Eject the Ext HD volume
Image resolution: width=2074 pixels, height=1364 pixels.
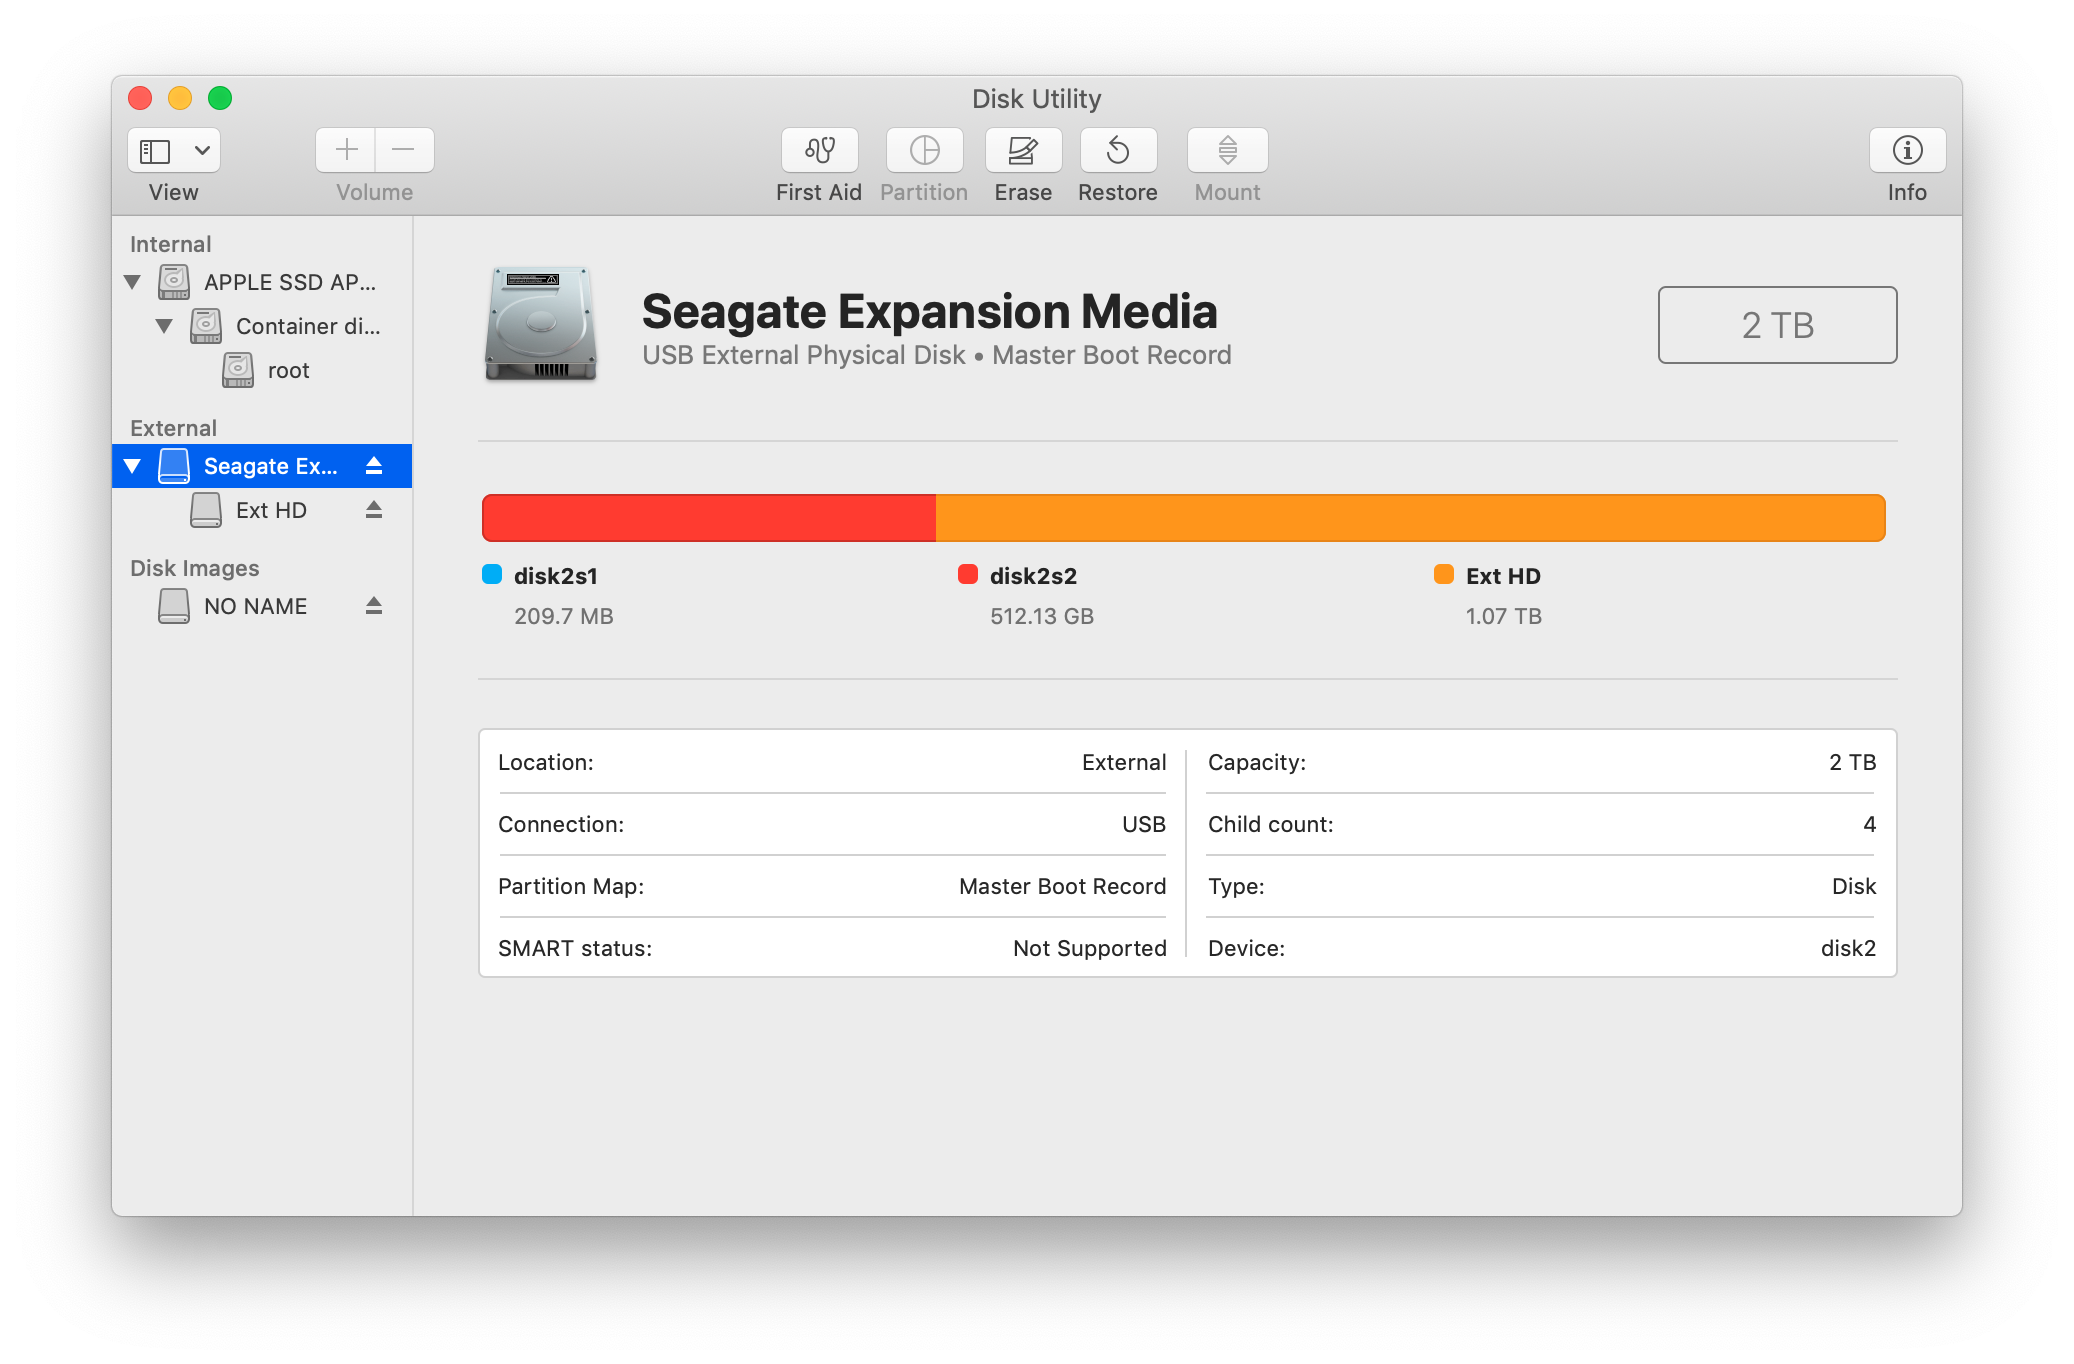point(374,510)
